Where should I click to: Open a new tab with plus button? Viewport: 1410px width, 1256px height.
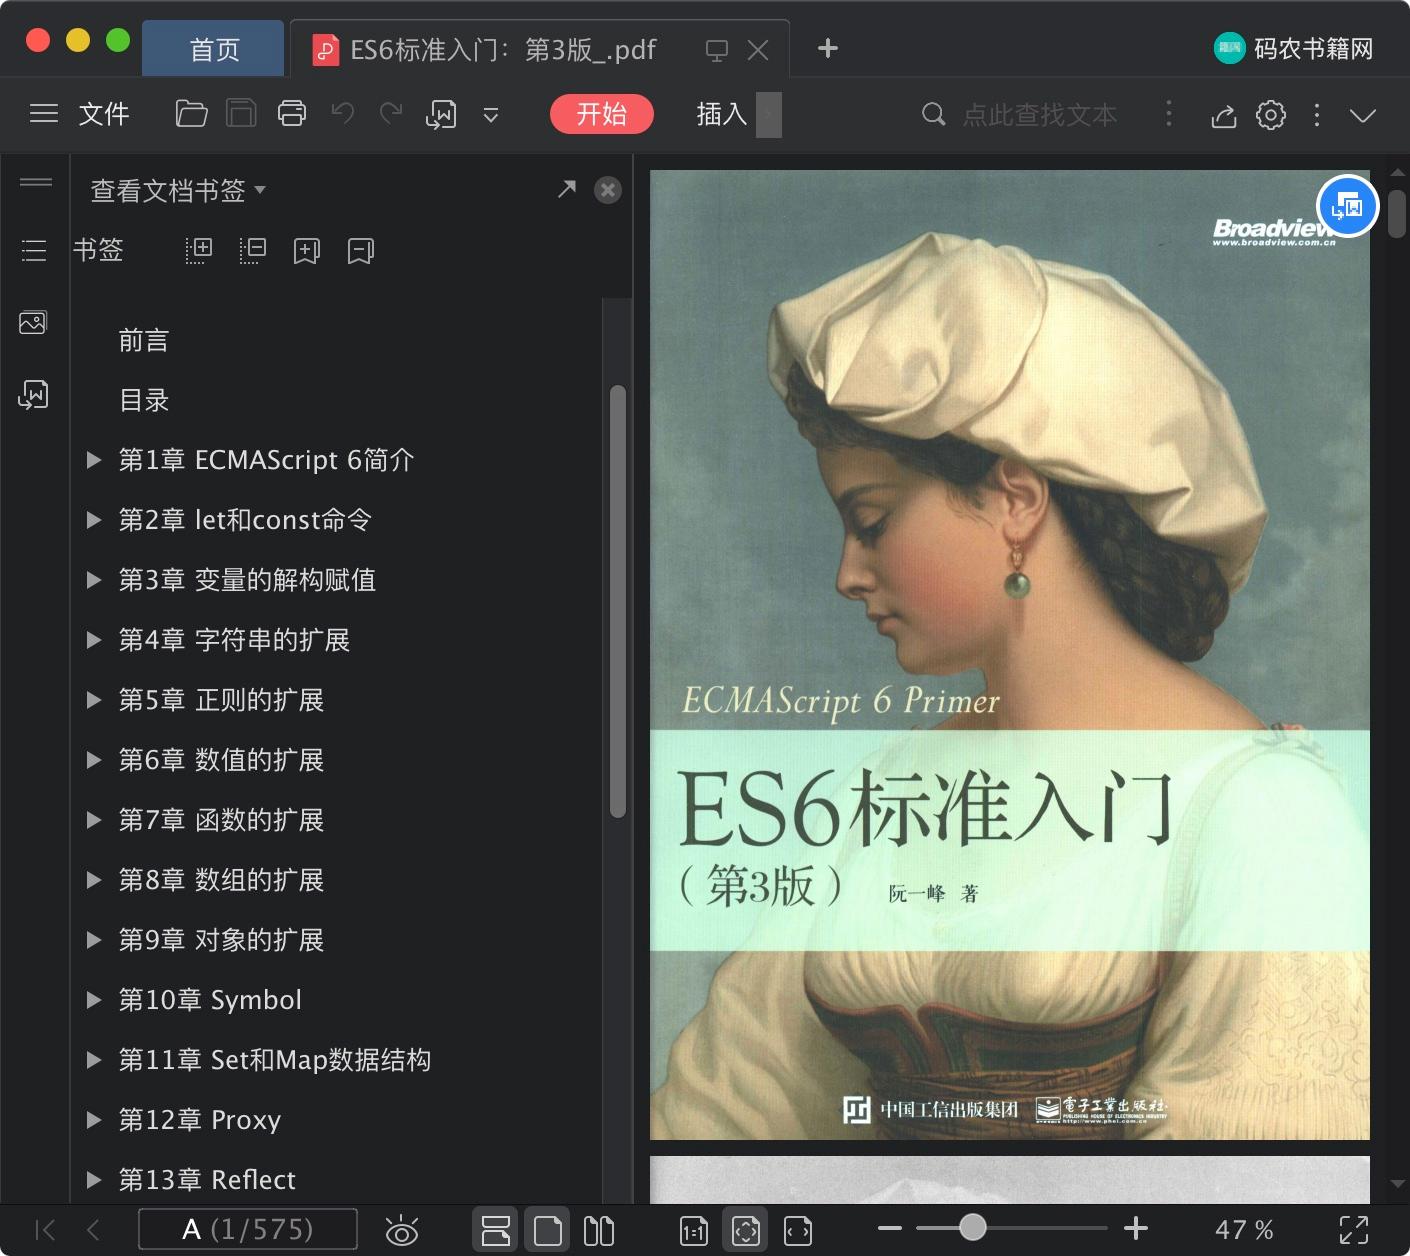[x=827, y=48]
